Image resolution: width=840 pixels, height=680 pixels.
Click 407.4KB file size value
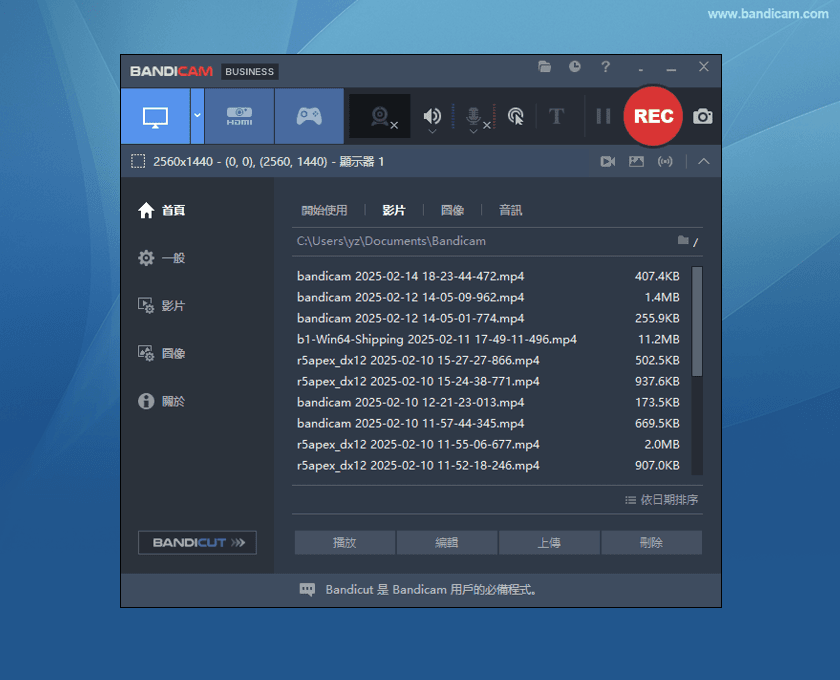(657, 276)
